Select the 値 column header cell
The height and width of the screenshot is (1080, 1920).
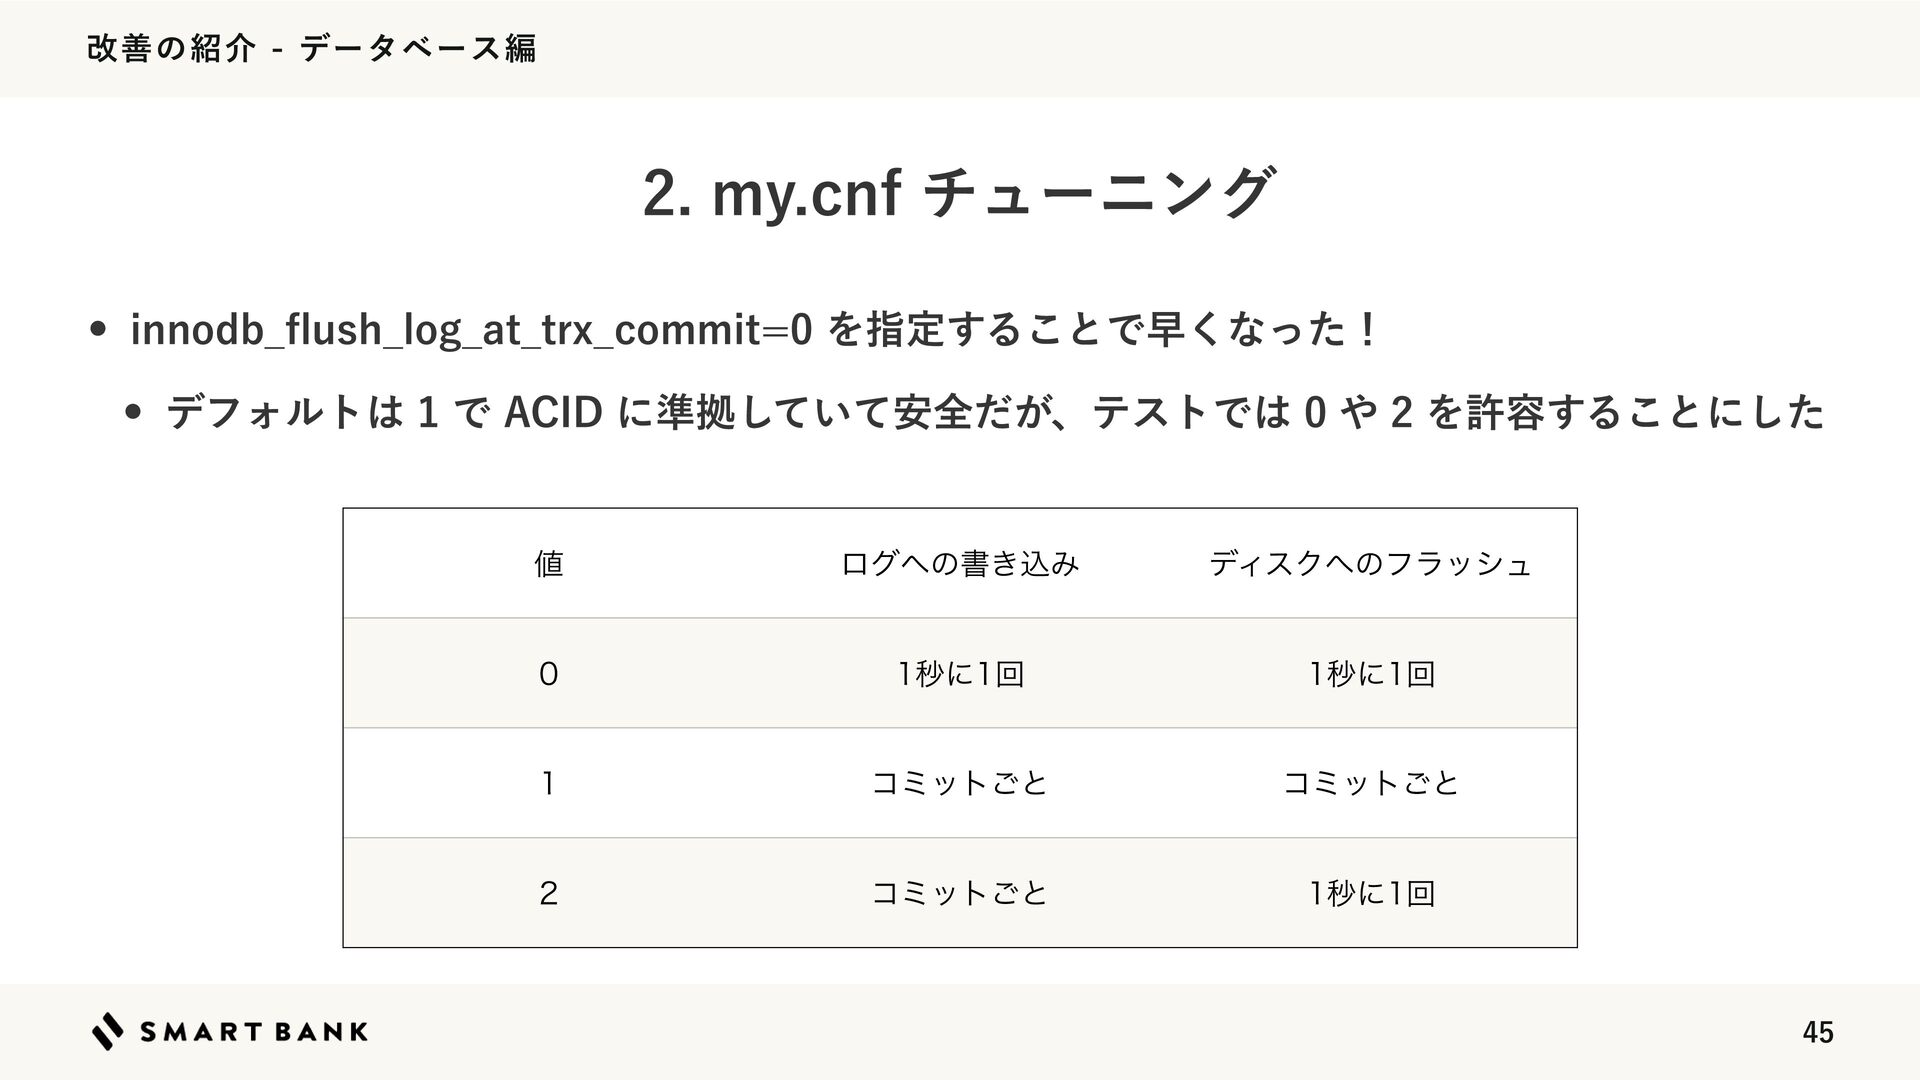[548, 564]
